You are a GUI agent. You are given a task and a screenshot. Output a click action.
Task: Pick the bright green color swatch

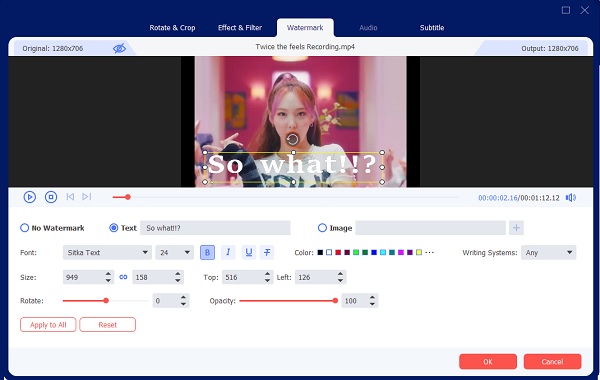(356, 253)
